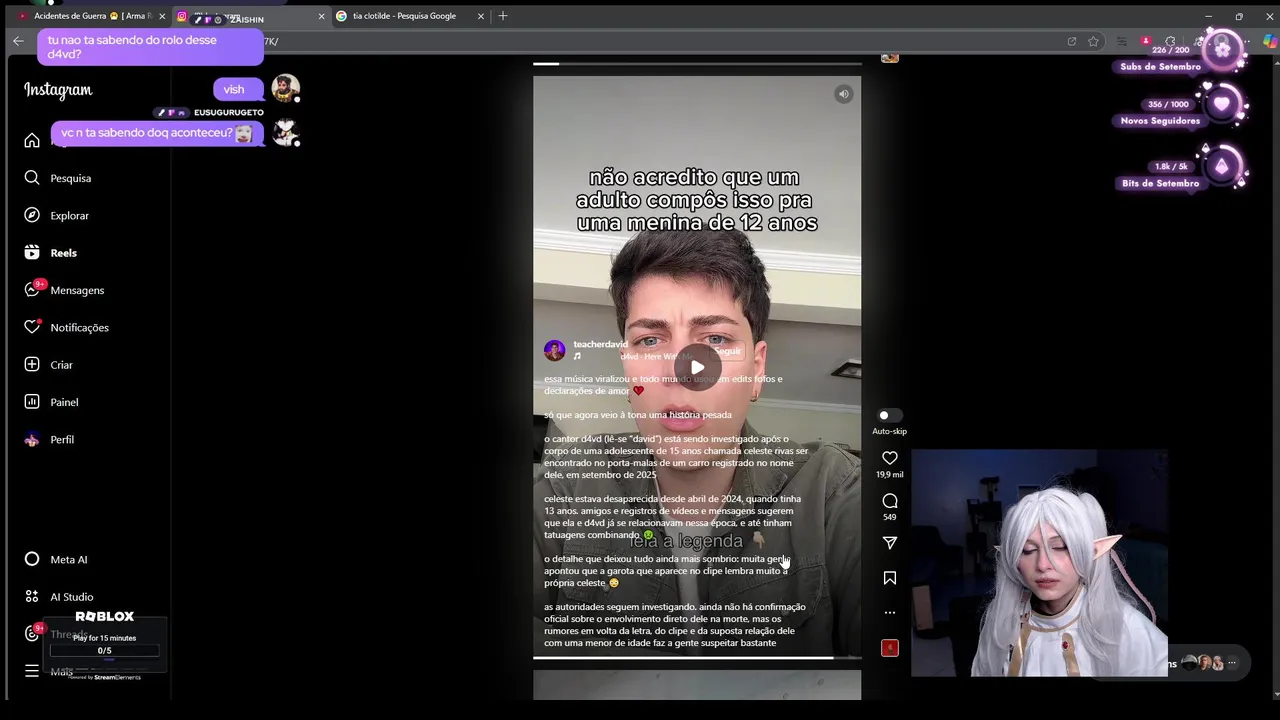Viewport: 1280px width, 720px height.
Task: Share the reel via paper plane icon
Action: (890, 543)
